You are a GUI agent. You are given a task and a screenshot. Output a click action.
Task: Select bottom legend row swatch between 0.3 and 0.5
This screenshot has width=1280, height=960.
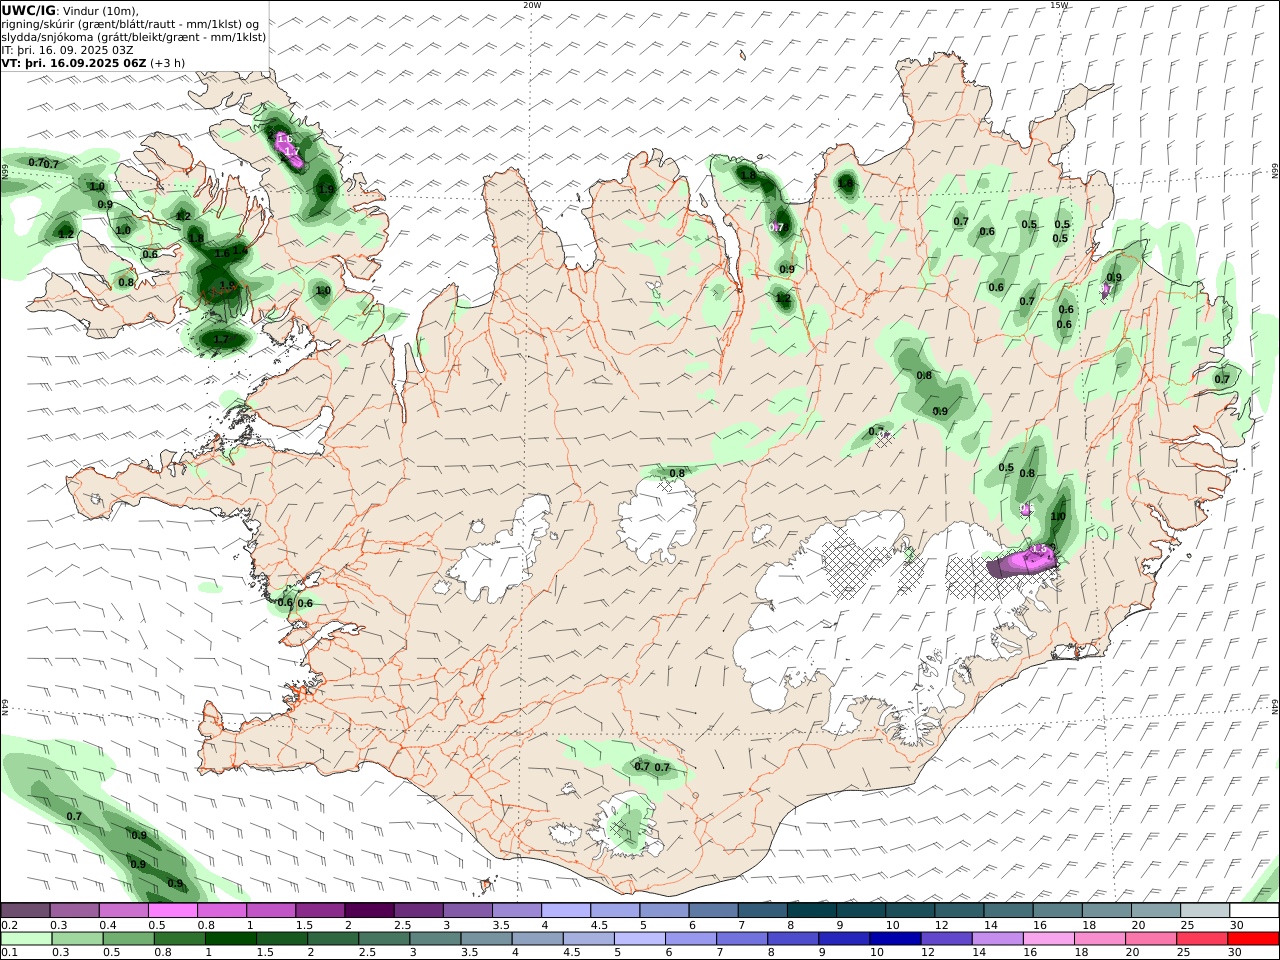78,939
